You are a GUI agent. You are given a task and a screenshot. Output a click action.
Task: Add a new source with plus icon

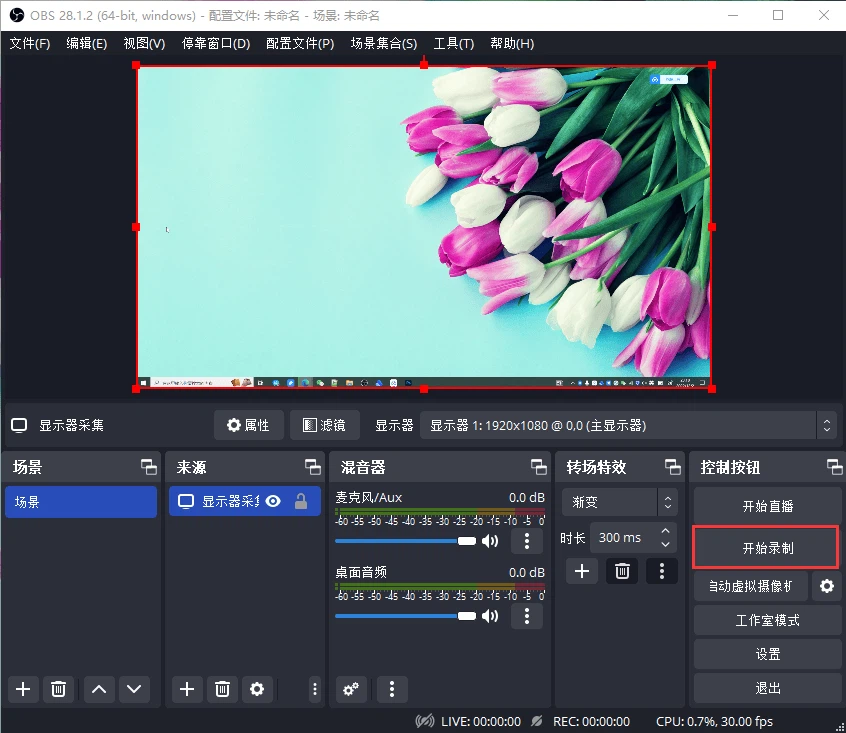point(187,689)
